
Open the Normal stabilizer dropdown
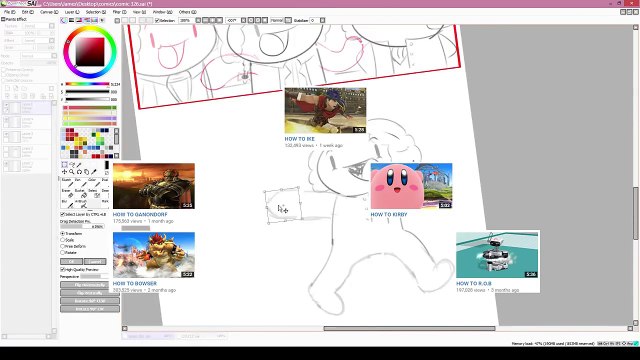tap(281, 20)
